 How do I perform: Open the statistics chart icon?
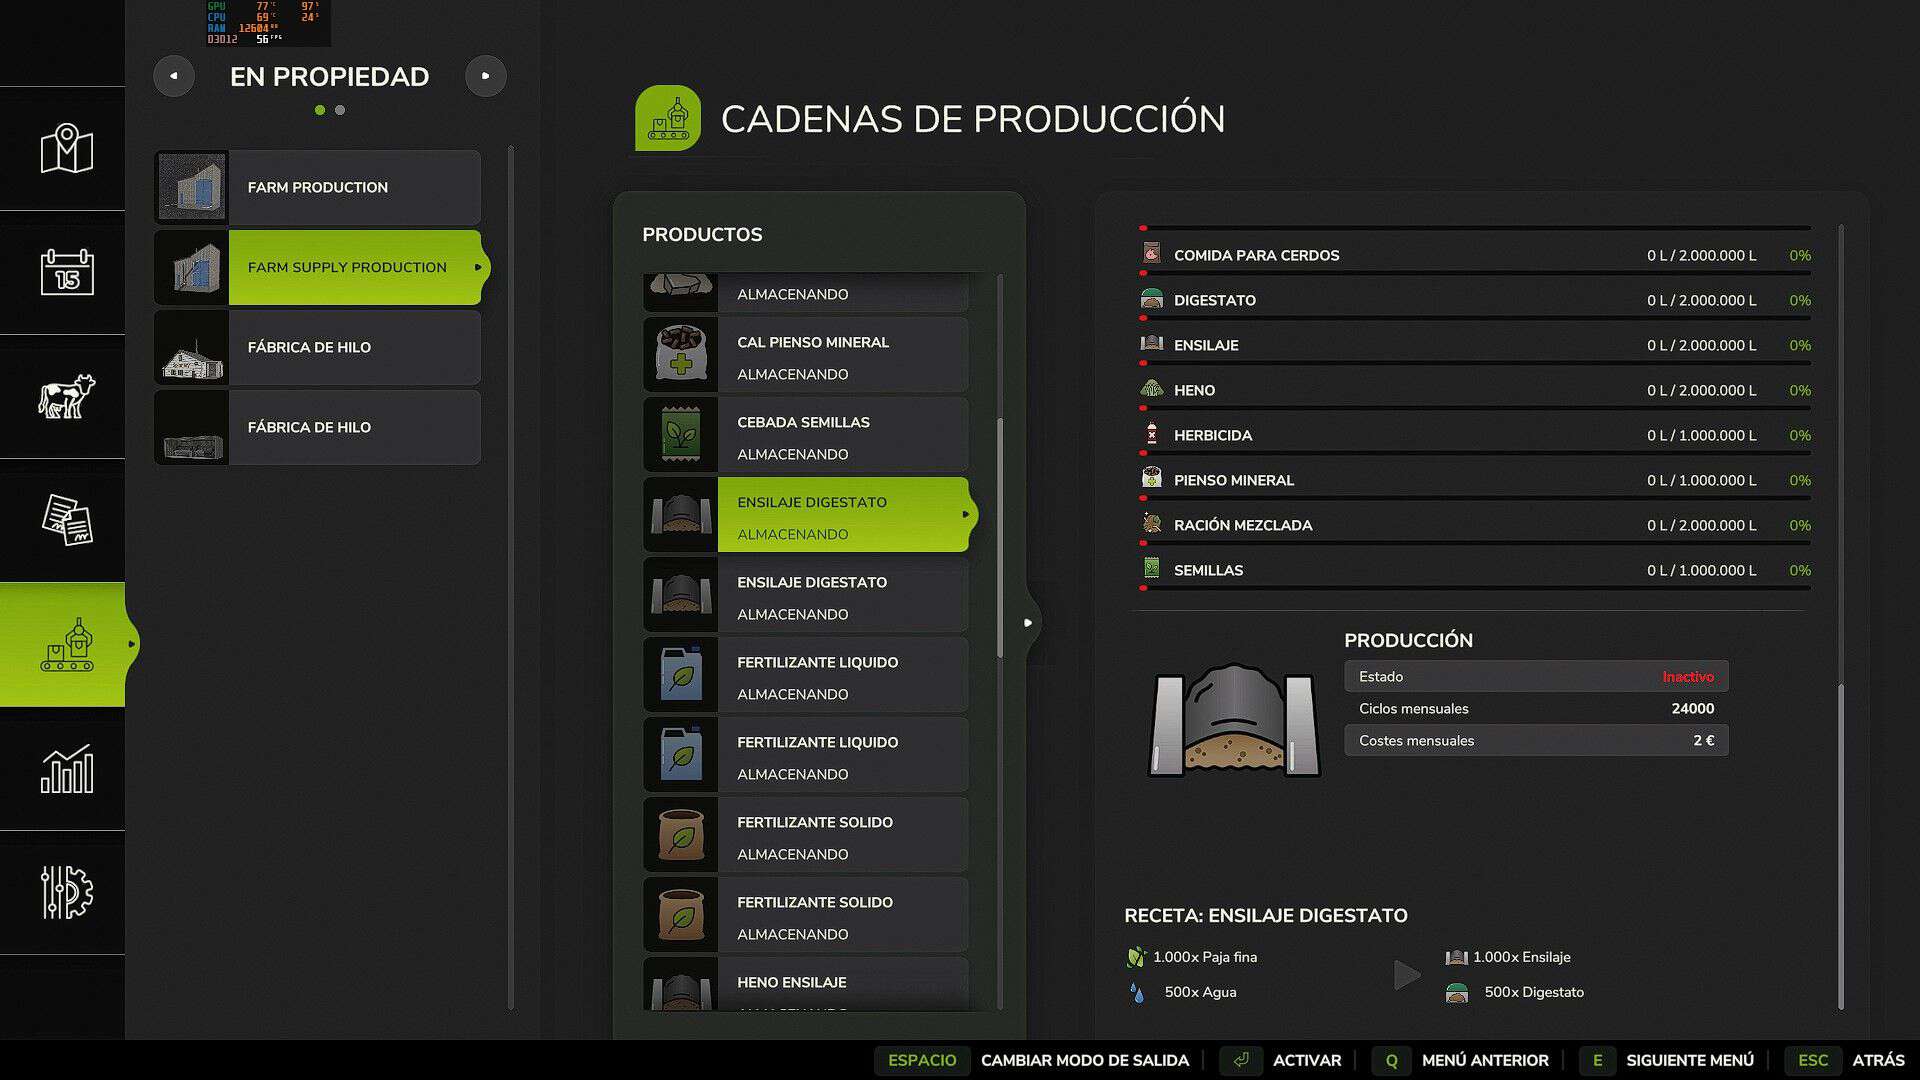66,769
